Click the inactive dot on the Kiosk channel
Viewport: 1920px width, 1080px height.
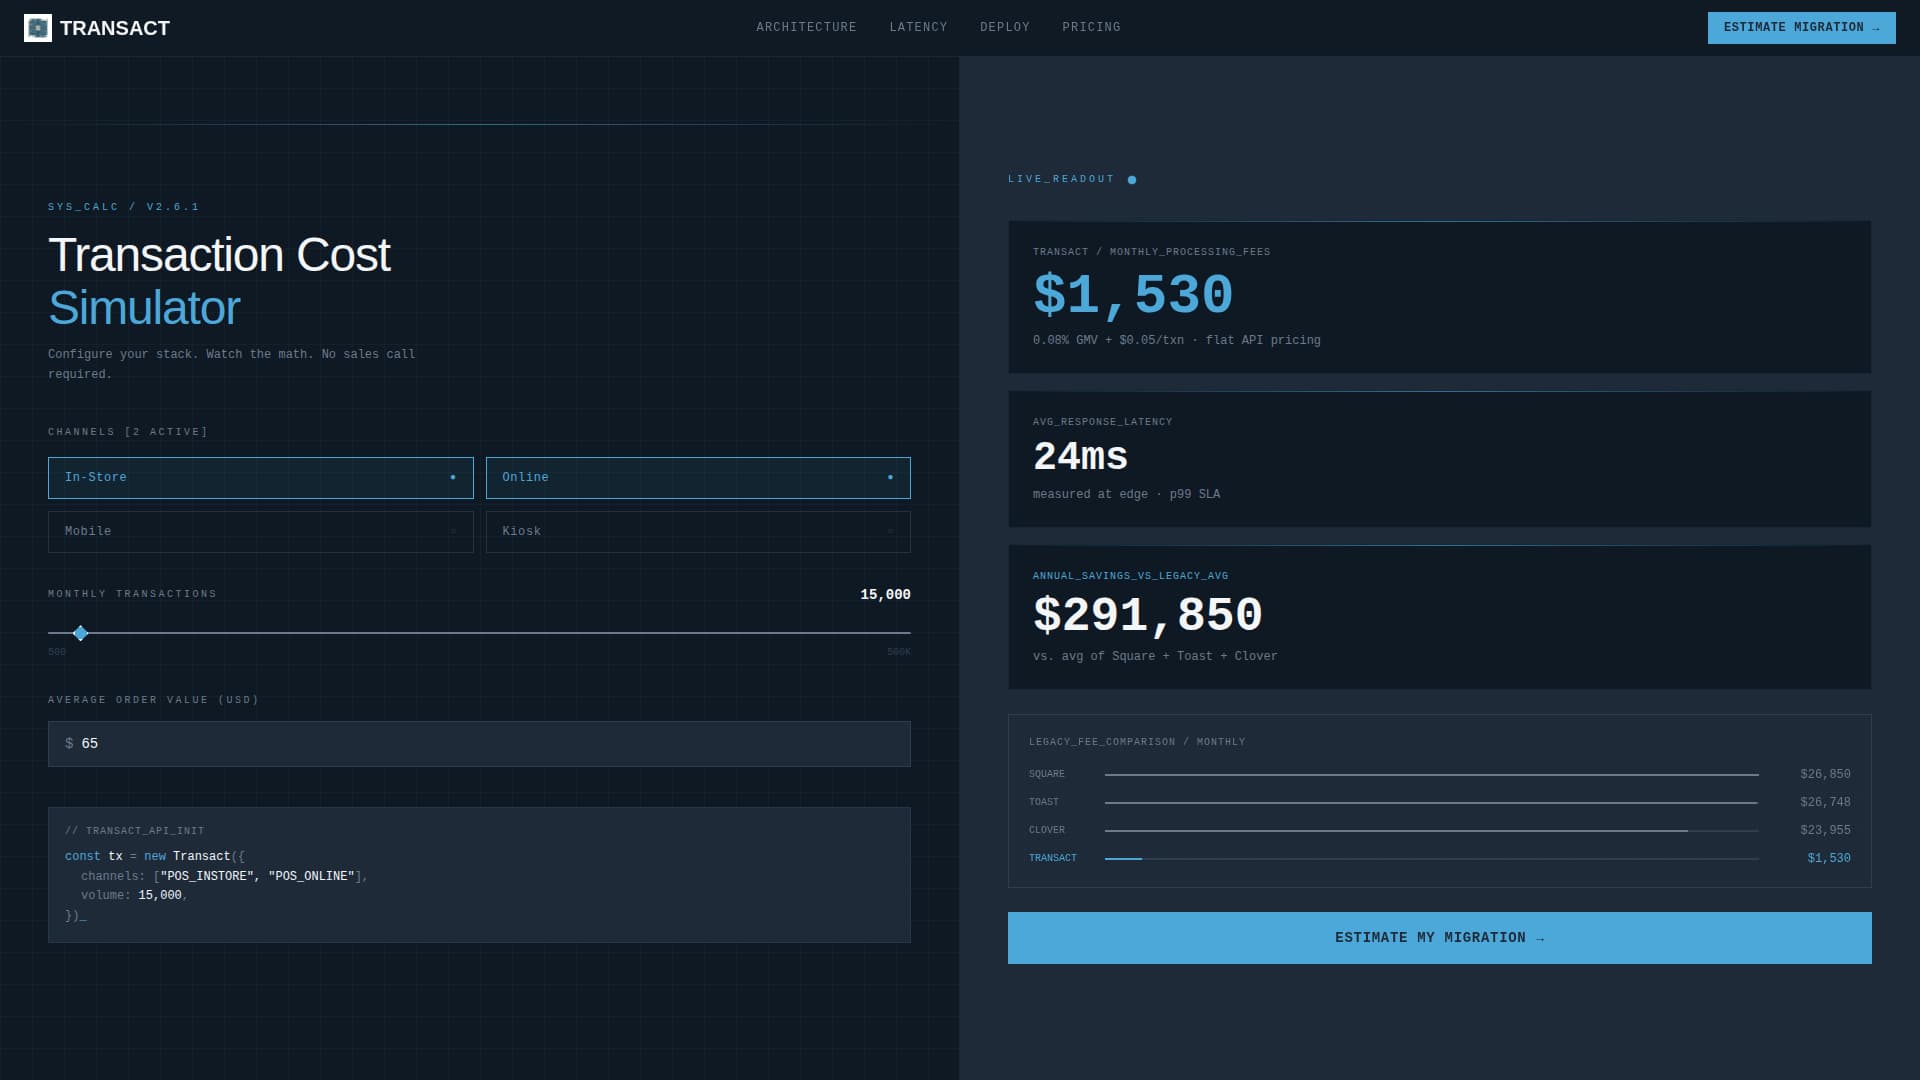click(889, 531)
